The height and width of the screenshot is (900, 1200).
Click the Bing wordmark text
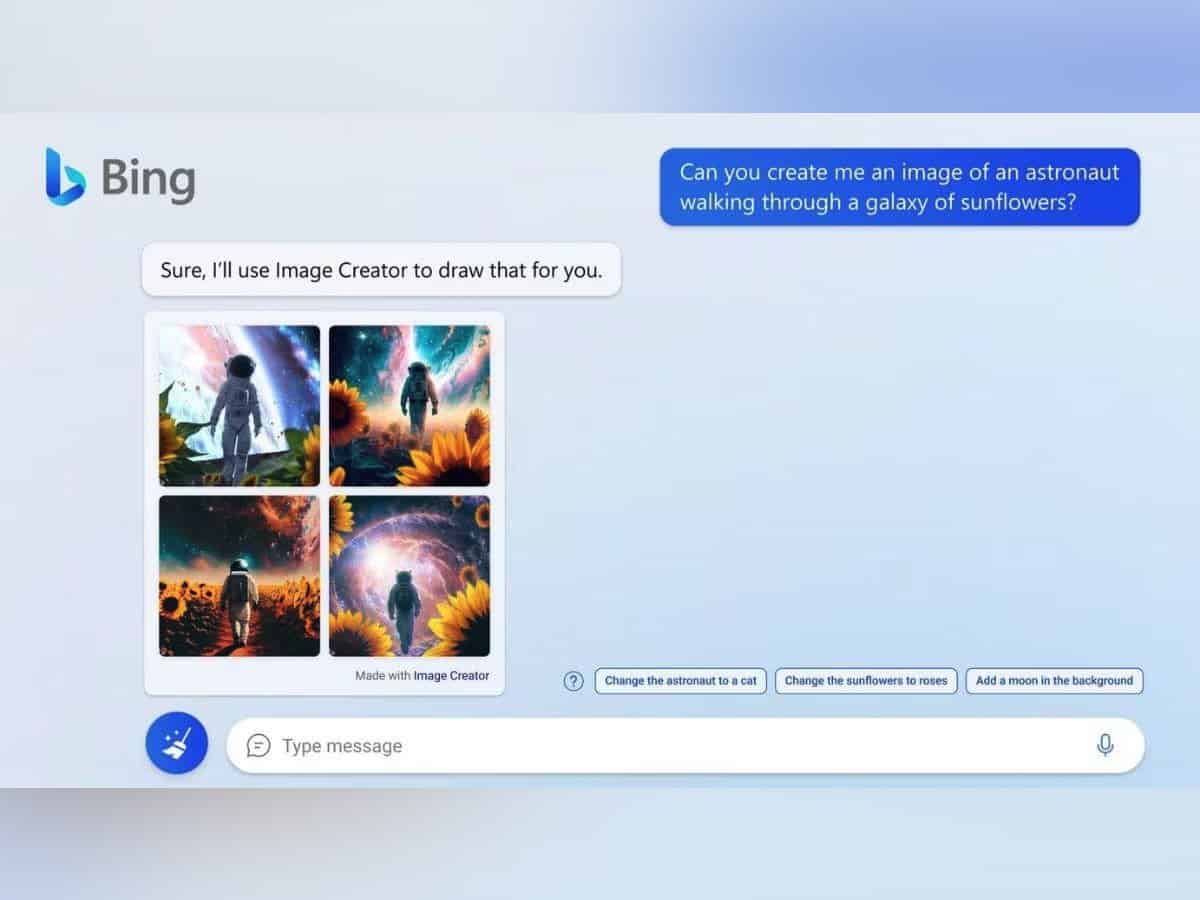click(x=148, y=180)
